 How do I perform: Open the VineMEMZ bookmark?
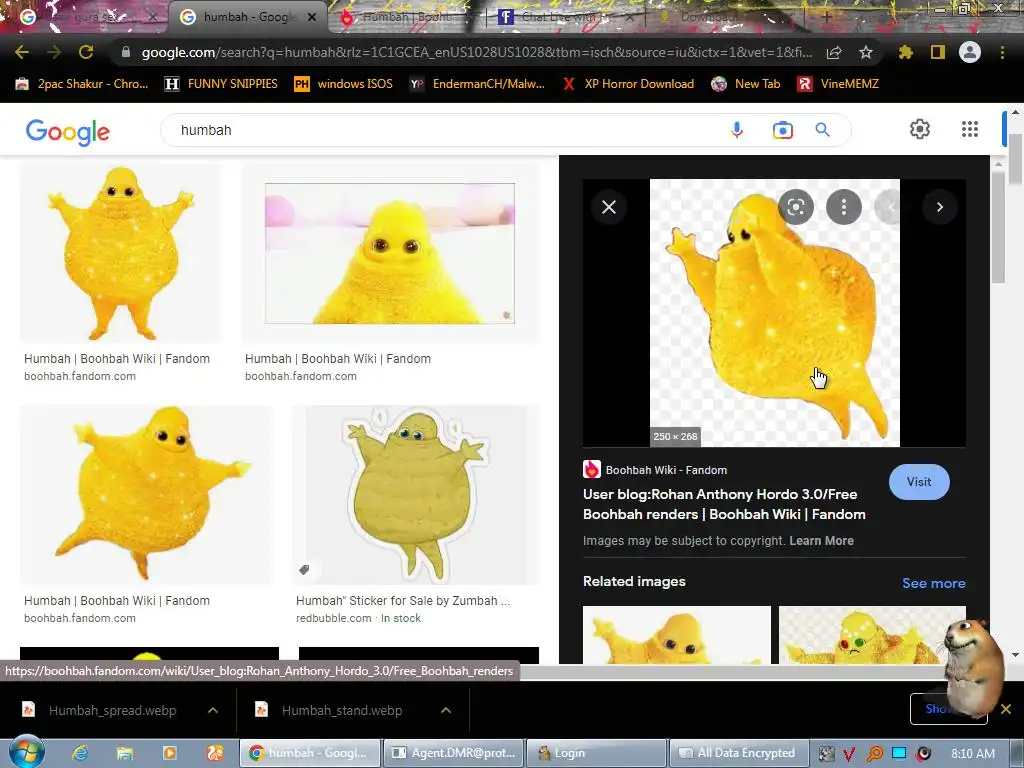[839, 84]
